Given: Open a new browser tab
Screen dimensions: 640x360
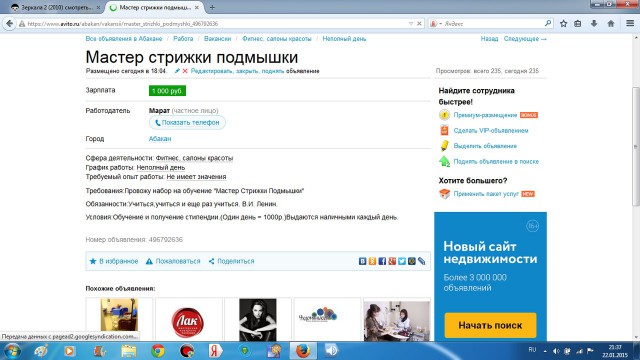Looking at the screenshot, I should coord(212,7).
